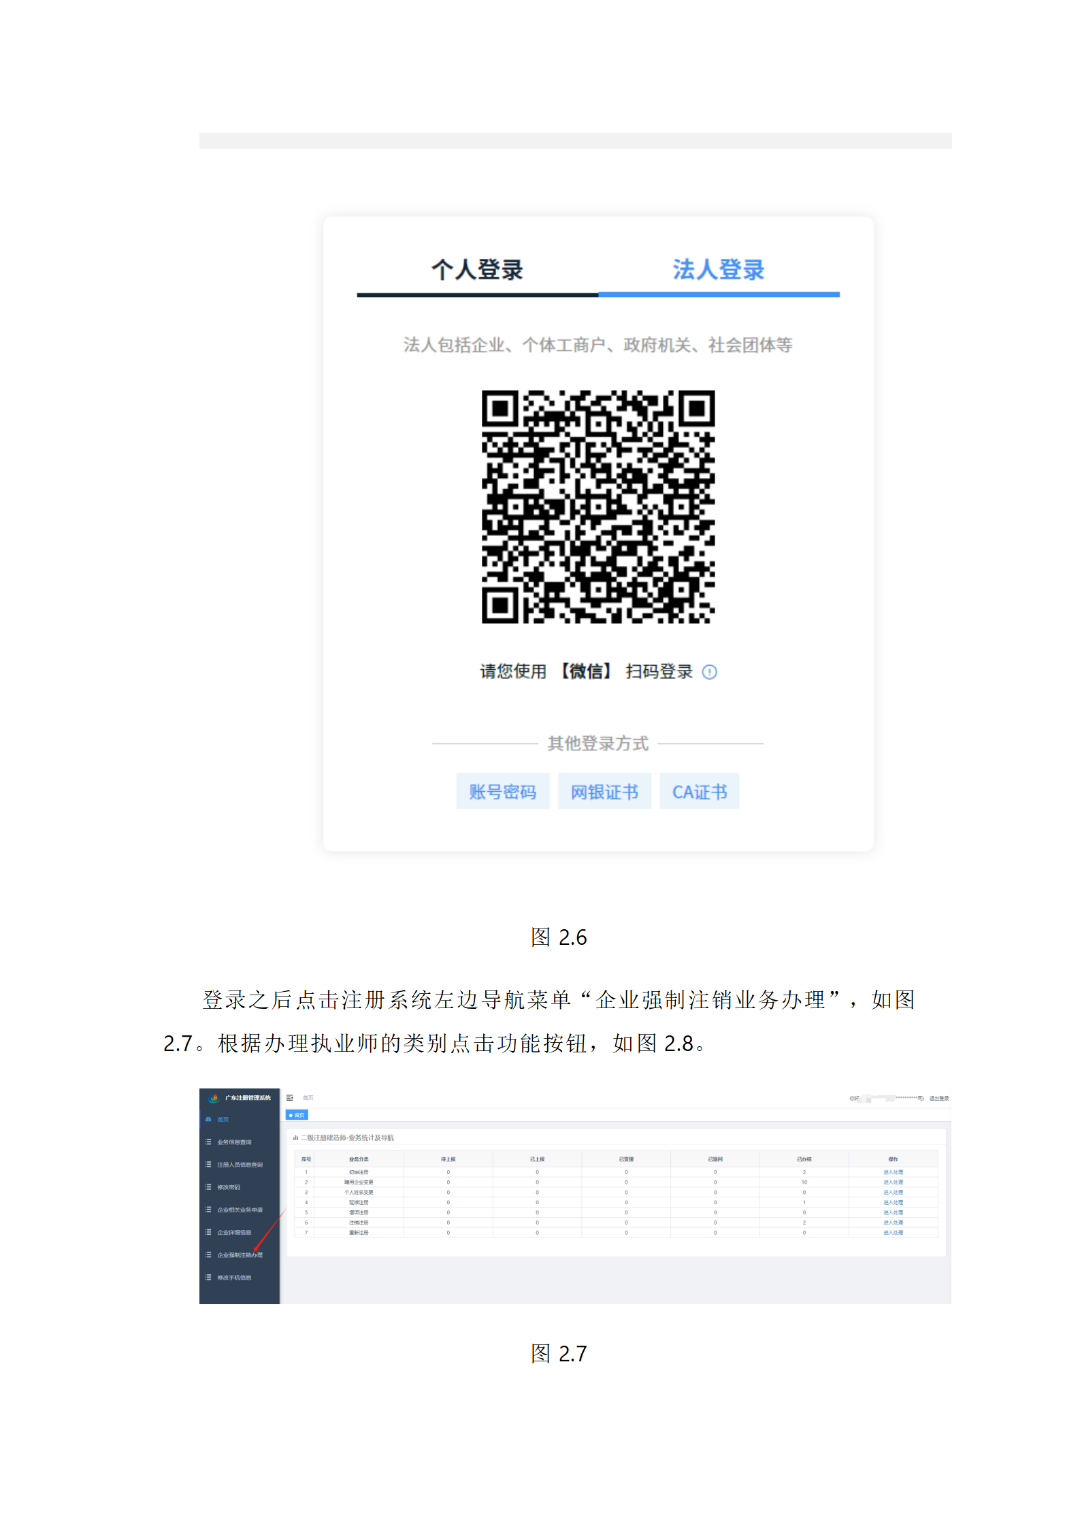Click 进入处理 for 个人姓名变更 row
This screenshot has width=1080, height=1527.
click(893, 1192)
